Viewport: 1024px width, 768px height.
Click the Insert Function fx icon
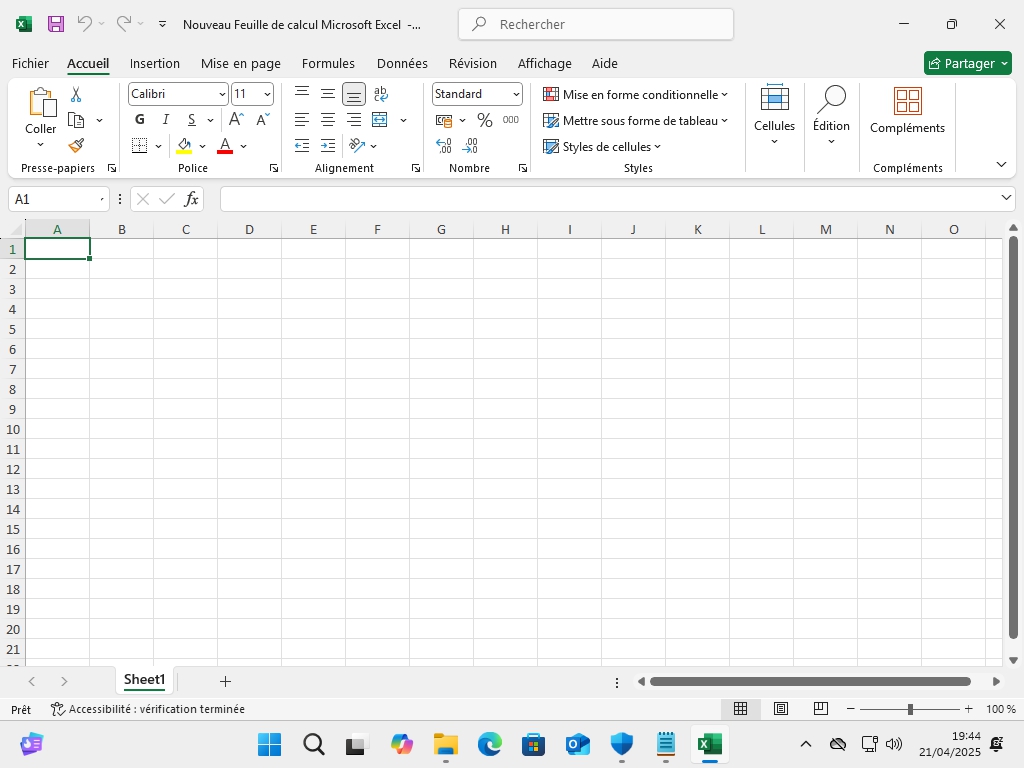(x=191, y=199)
